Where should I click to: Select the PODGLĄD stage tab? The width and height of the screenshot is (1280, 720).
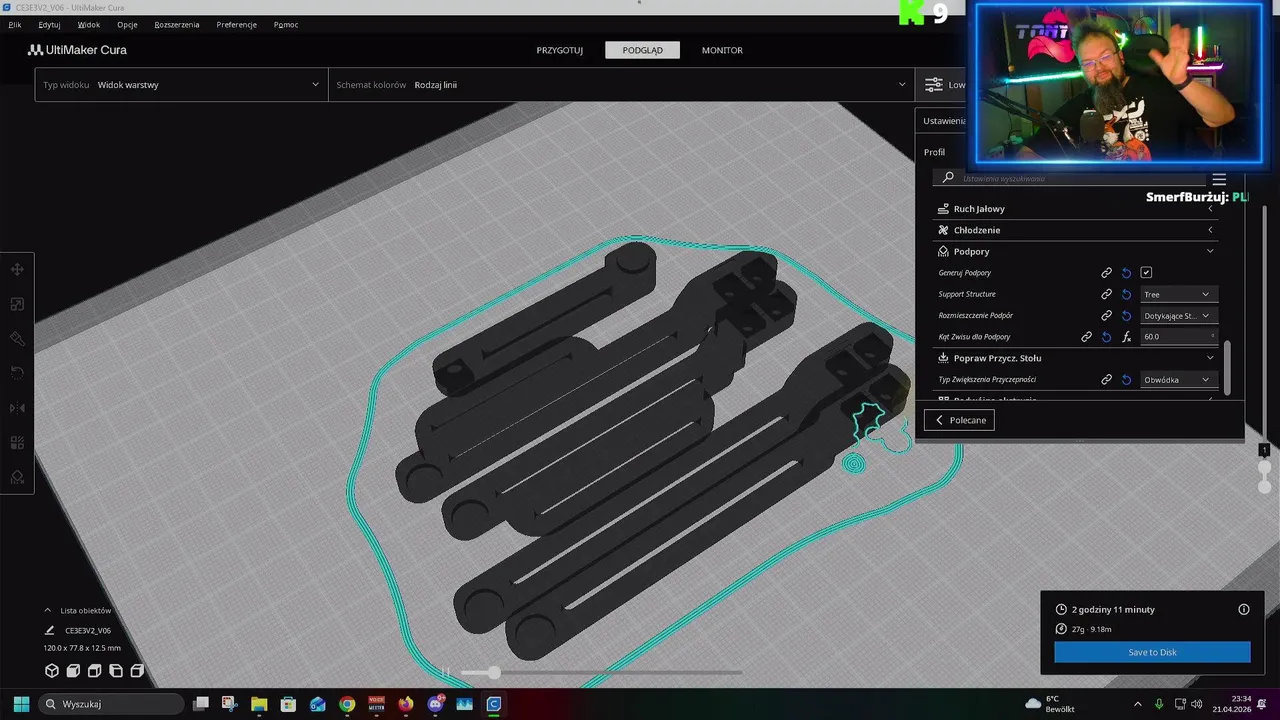click(x=642, y=50)
